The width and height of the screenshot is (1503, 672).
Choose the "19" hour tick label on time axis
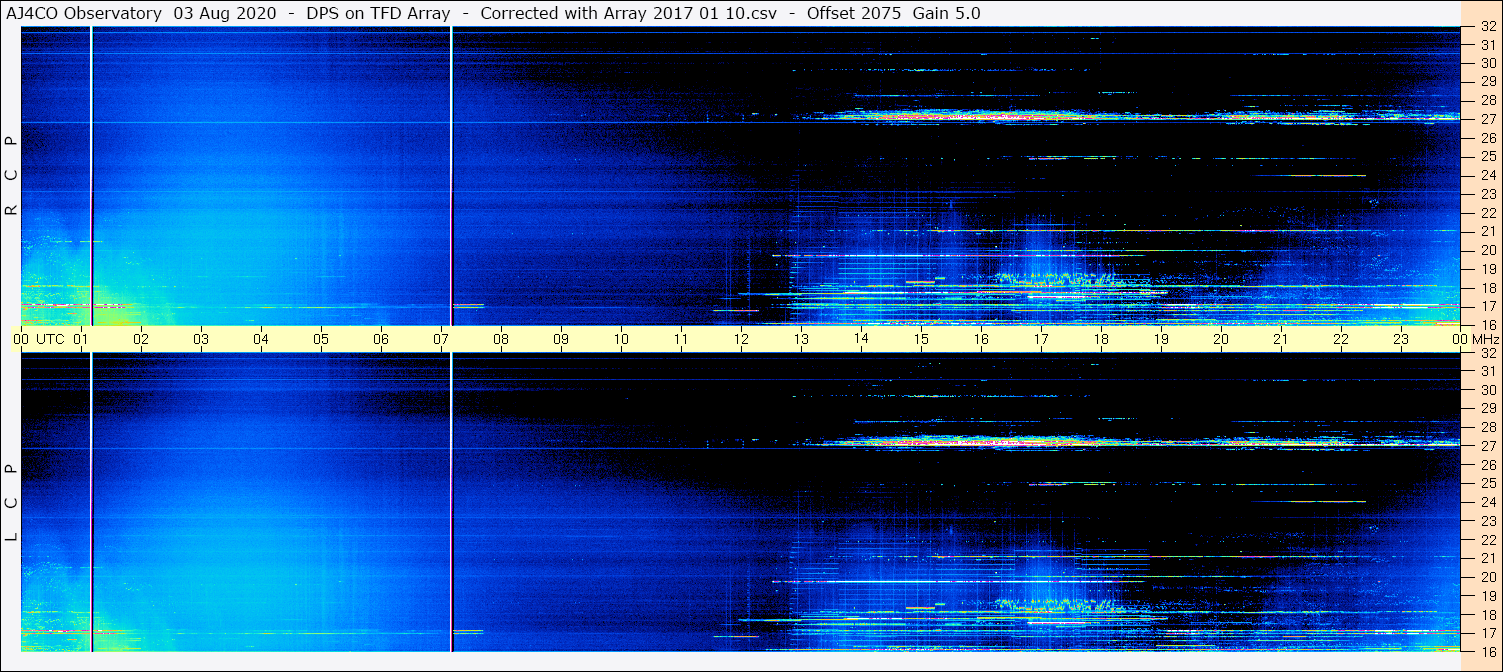coord(1161,339)
